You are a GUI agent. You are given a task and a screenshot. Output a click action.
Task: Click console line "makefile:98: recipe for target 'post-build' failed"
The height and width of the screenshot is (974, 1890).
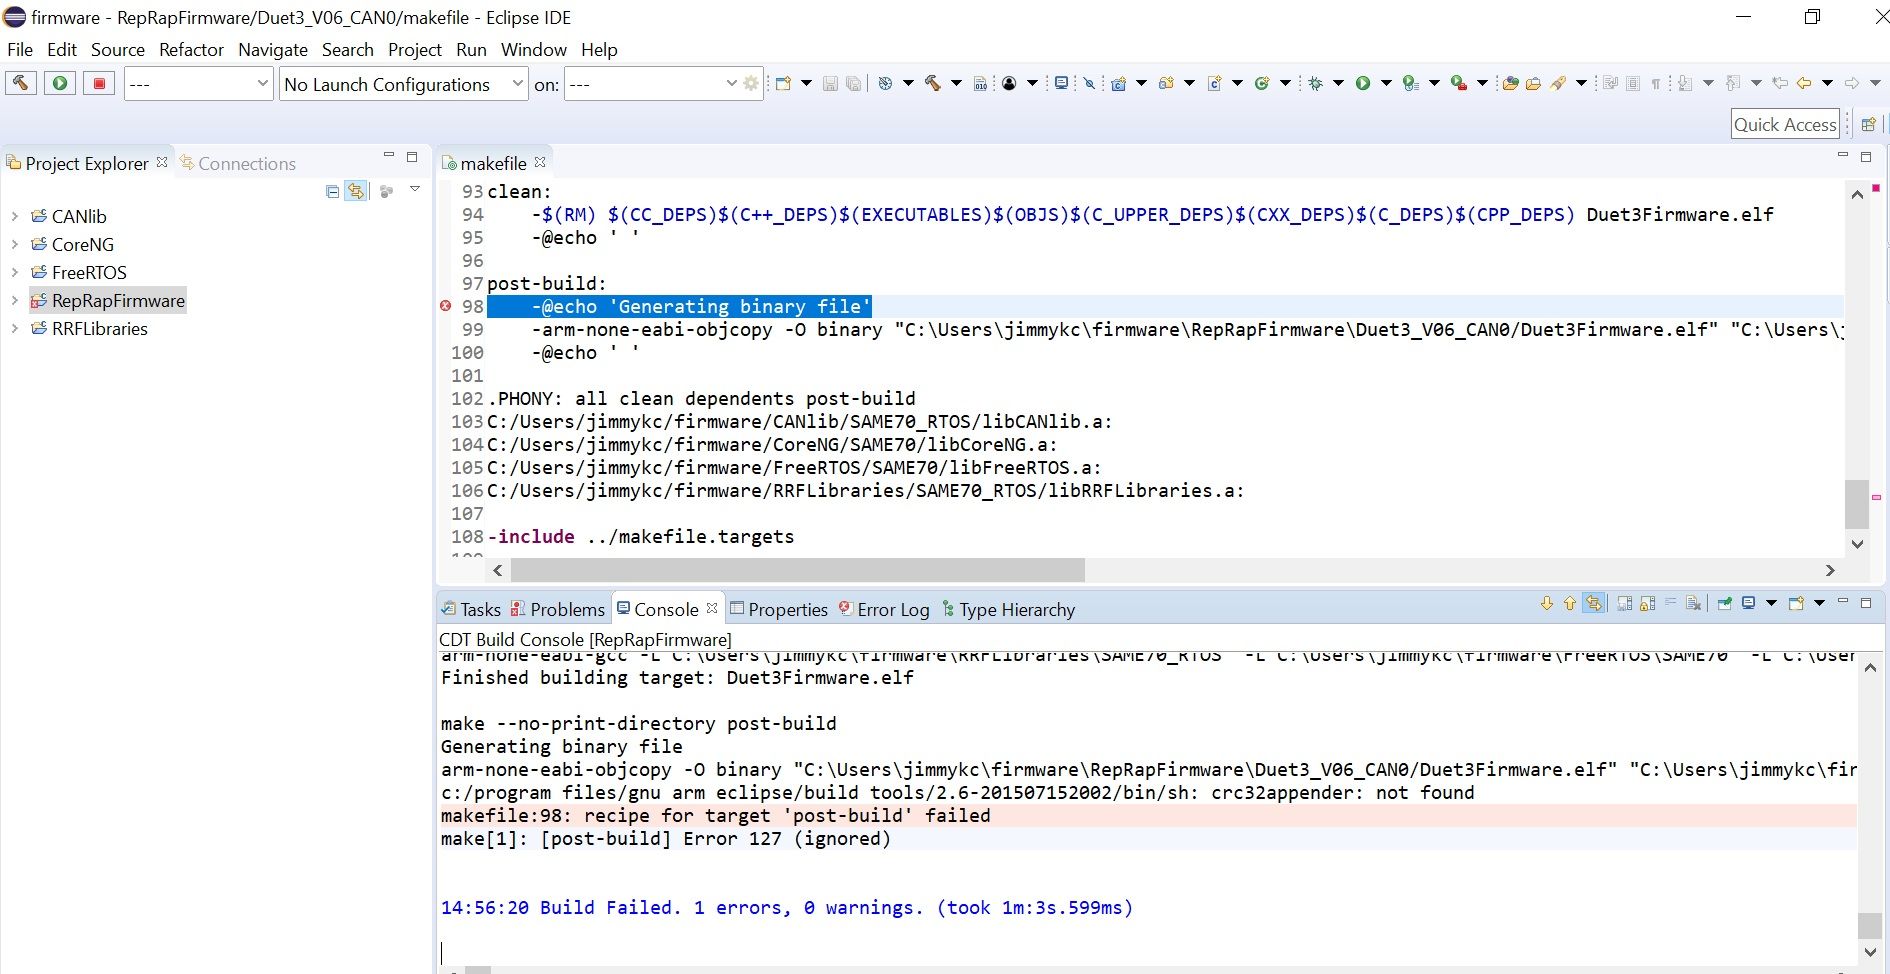(716, 815)
